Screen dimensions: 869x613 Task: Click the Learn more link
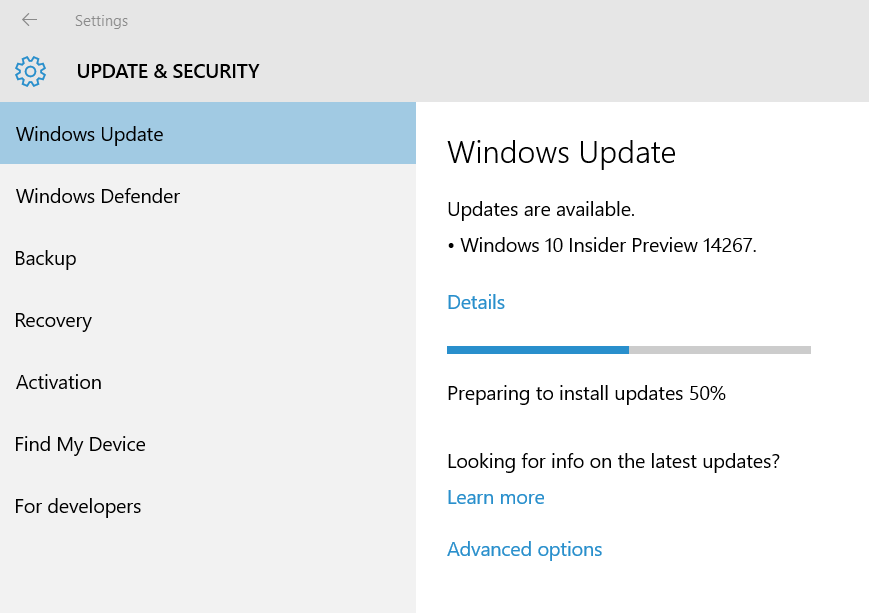[x=496, y=497]
